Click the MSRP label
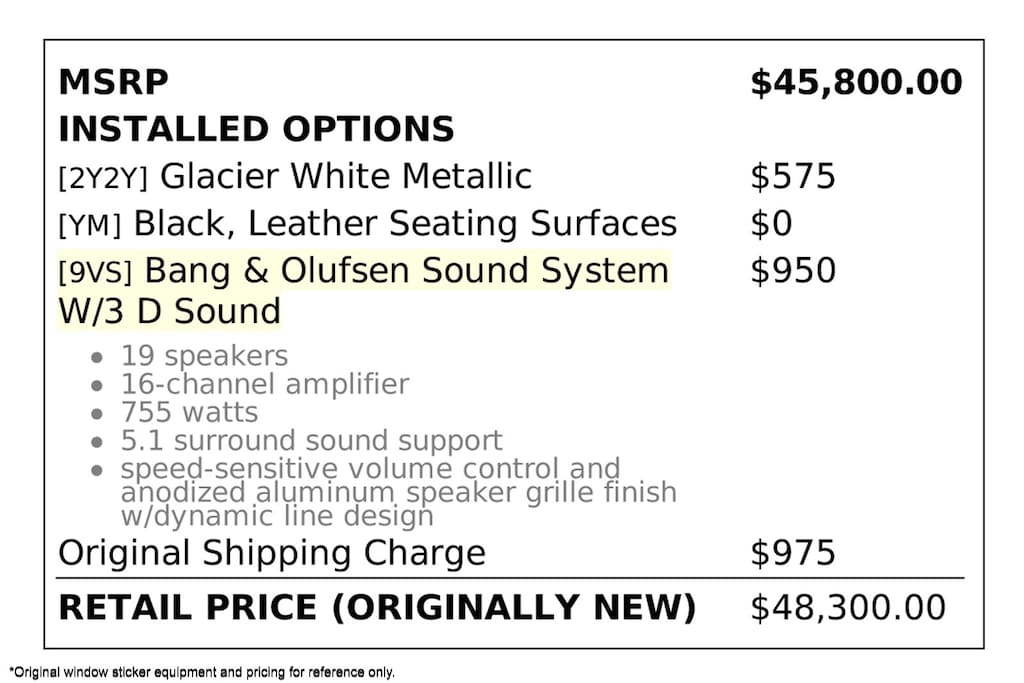Viewport: 1024px width, 683px height. [x=113, y=82]
